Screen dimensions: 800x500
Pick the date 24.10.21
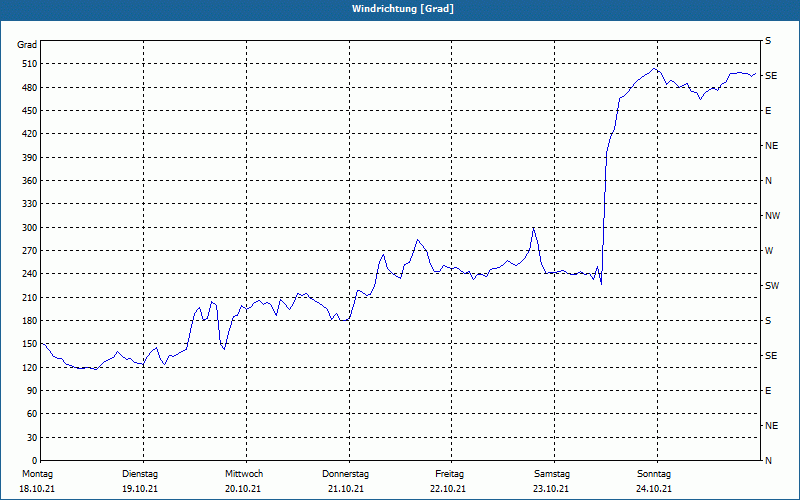click(654, 489)
